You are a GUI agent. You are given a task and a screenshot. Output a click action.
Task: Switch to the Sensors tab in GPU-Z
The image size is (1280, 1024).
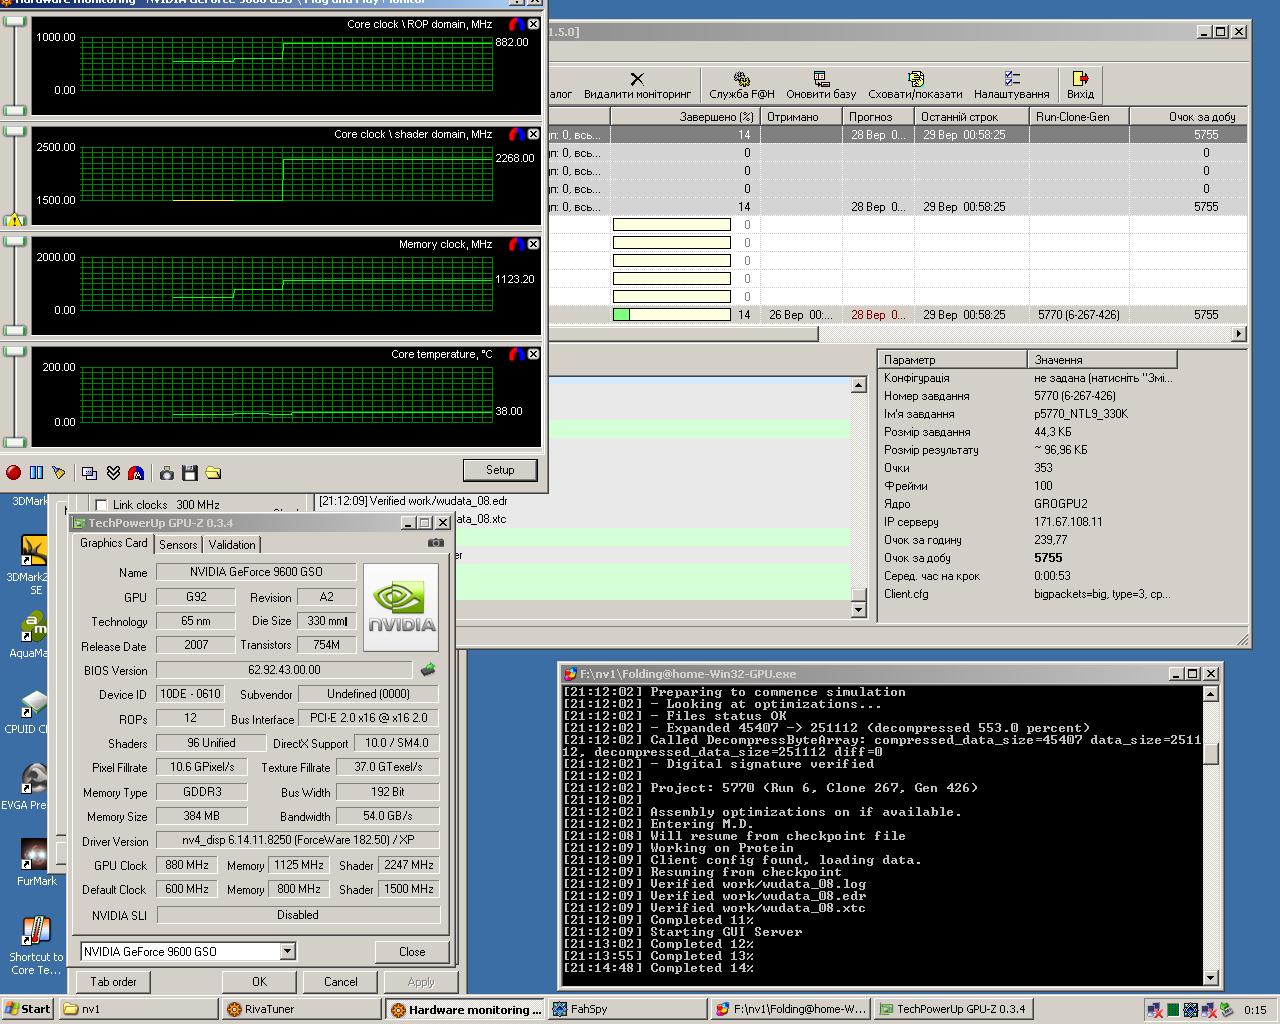pyautogui.click(x=178, y=545)
